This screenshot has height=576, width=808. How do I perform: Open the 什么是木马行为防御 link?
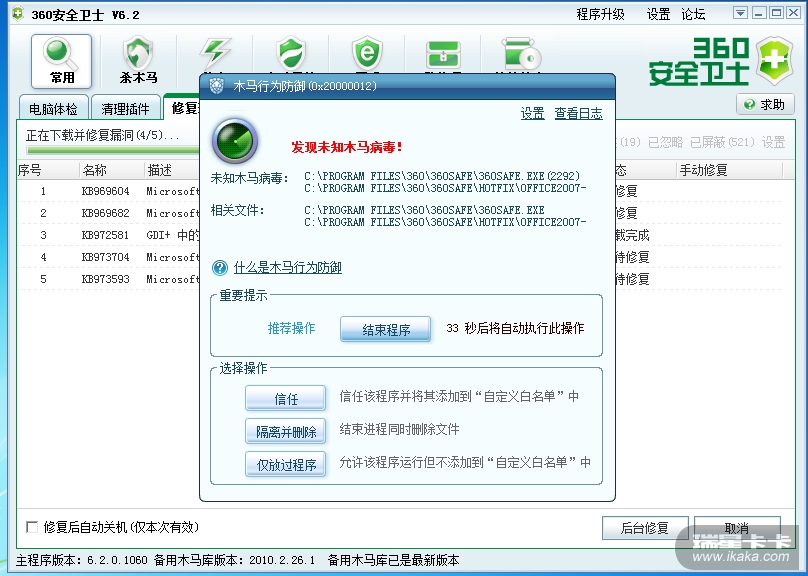click(288, 267)
